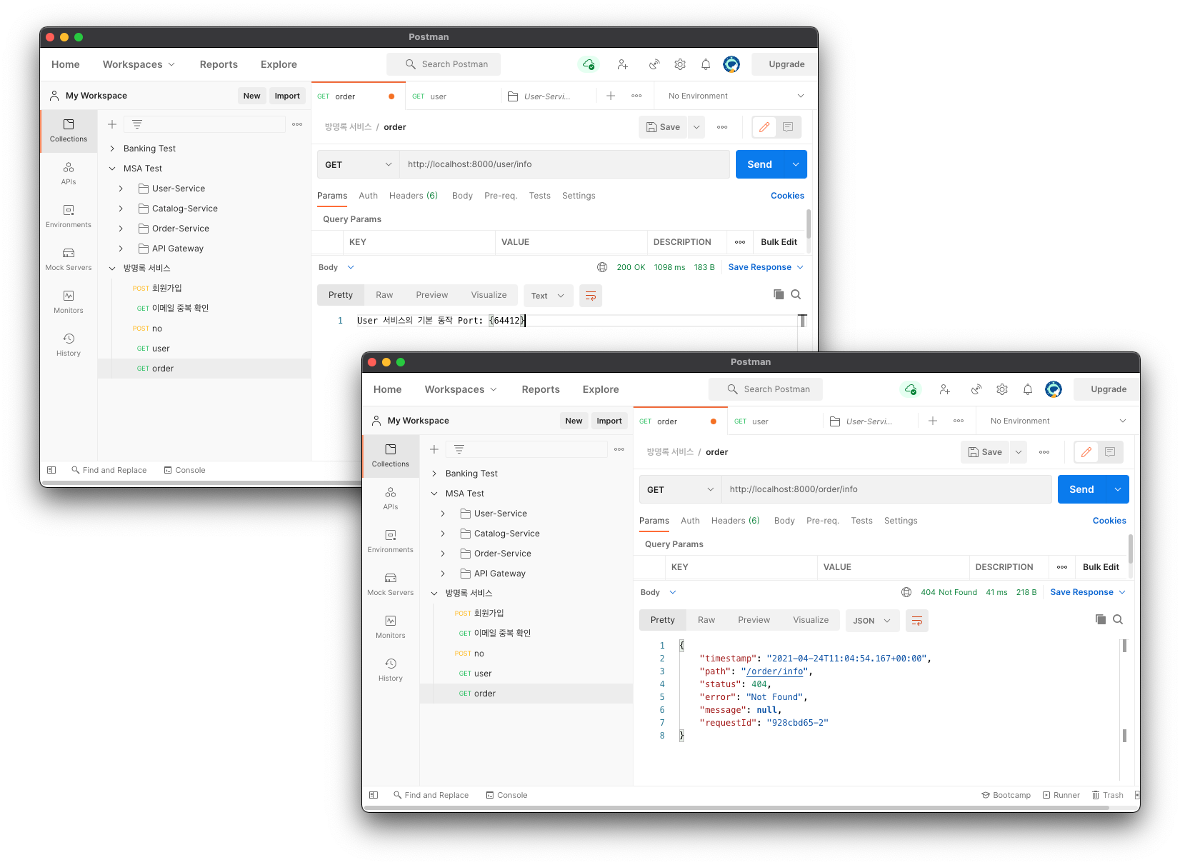Copy response body in front window

(1100, 619)
